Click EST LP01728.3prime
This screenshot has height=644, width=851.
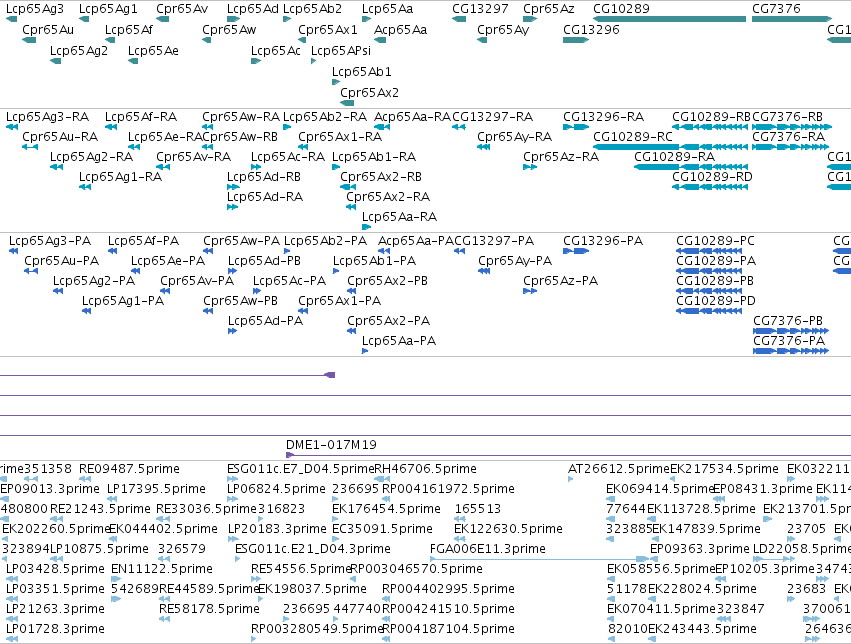[x=55, y=629]
